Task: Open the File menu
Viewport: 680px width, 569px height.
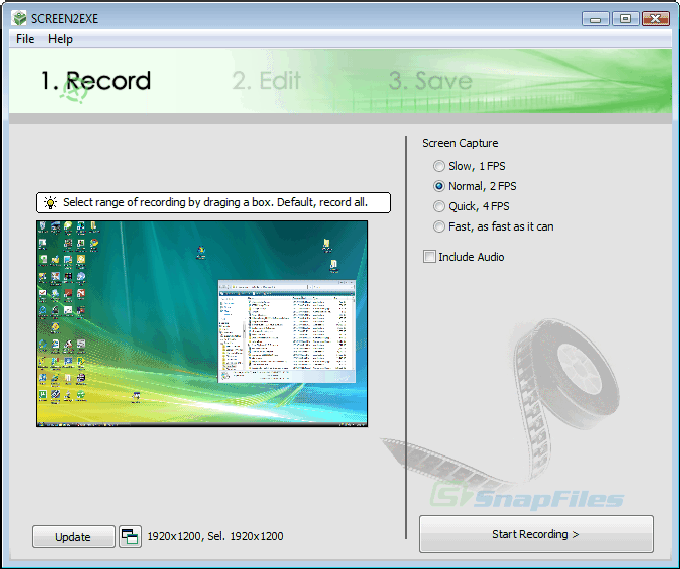Action: pos(25,39)
